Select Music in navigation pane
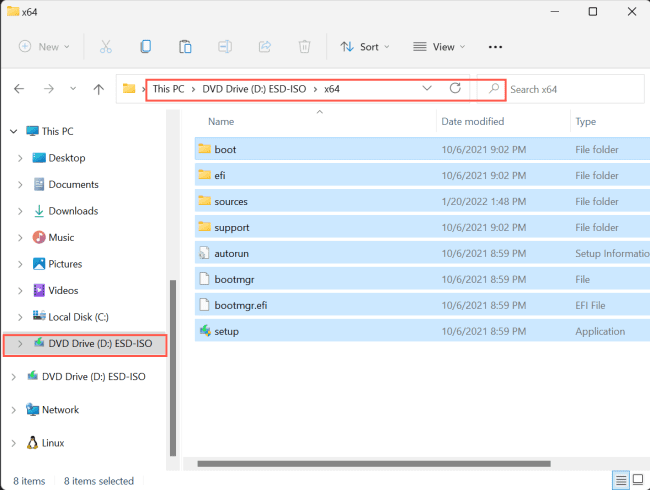This screenshot has height=490, width=650. (x=53, y=238)
